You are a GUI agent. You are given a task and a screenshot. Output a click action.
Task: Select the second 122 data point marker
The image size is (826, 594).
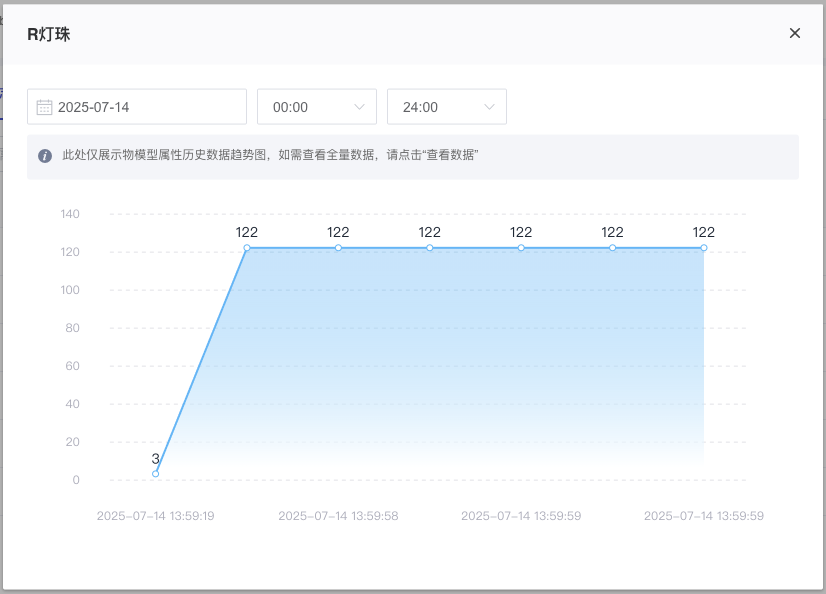338,248
